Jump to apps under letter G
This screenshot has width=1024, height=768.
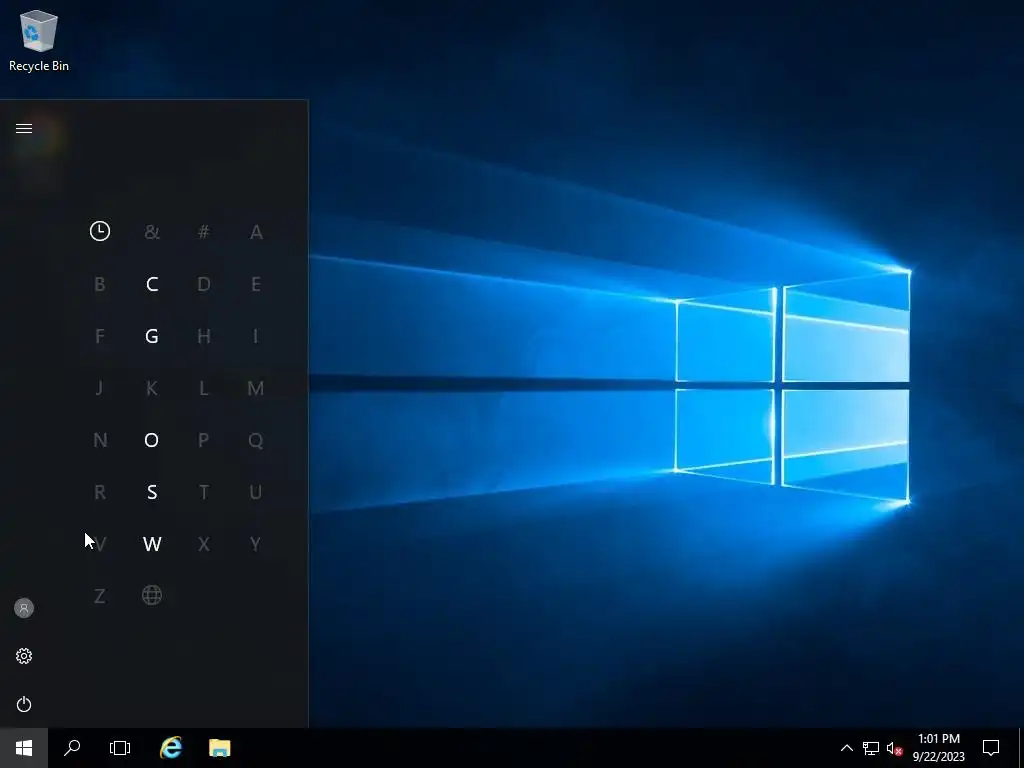152,336
